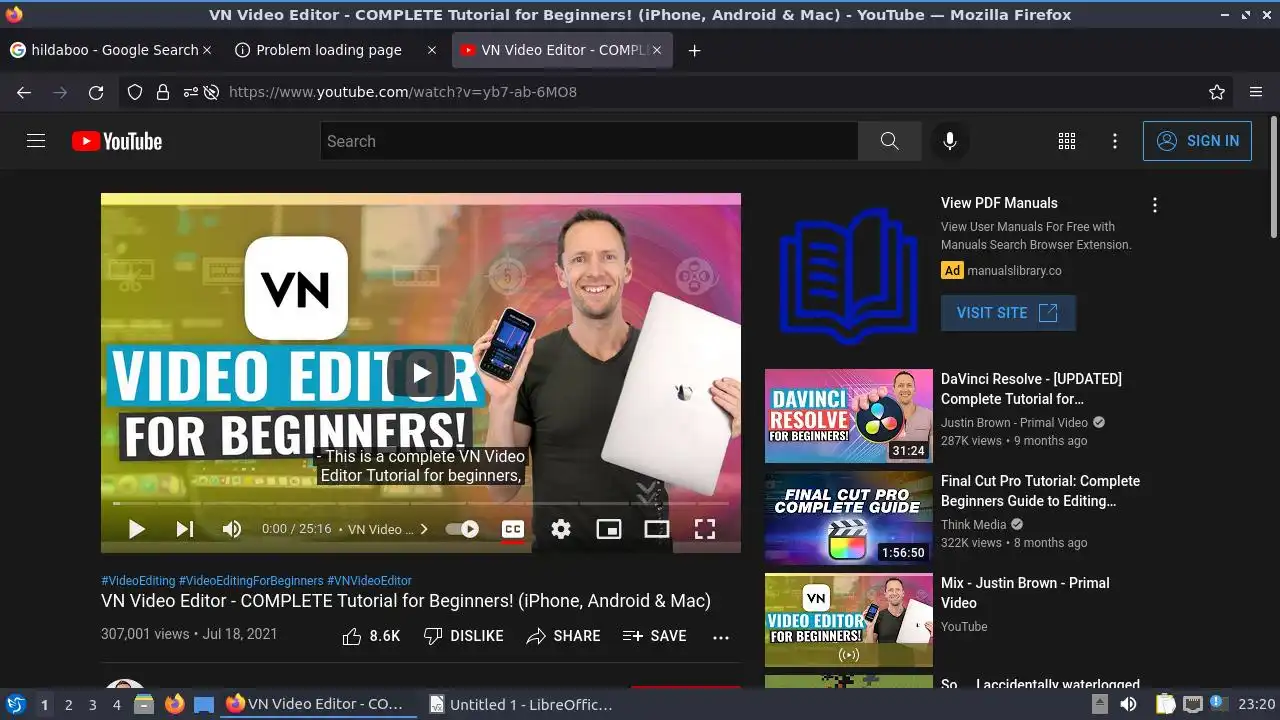Open the player settings gear
This screenshot has height=720, width=1280.
[561, 529]
